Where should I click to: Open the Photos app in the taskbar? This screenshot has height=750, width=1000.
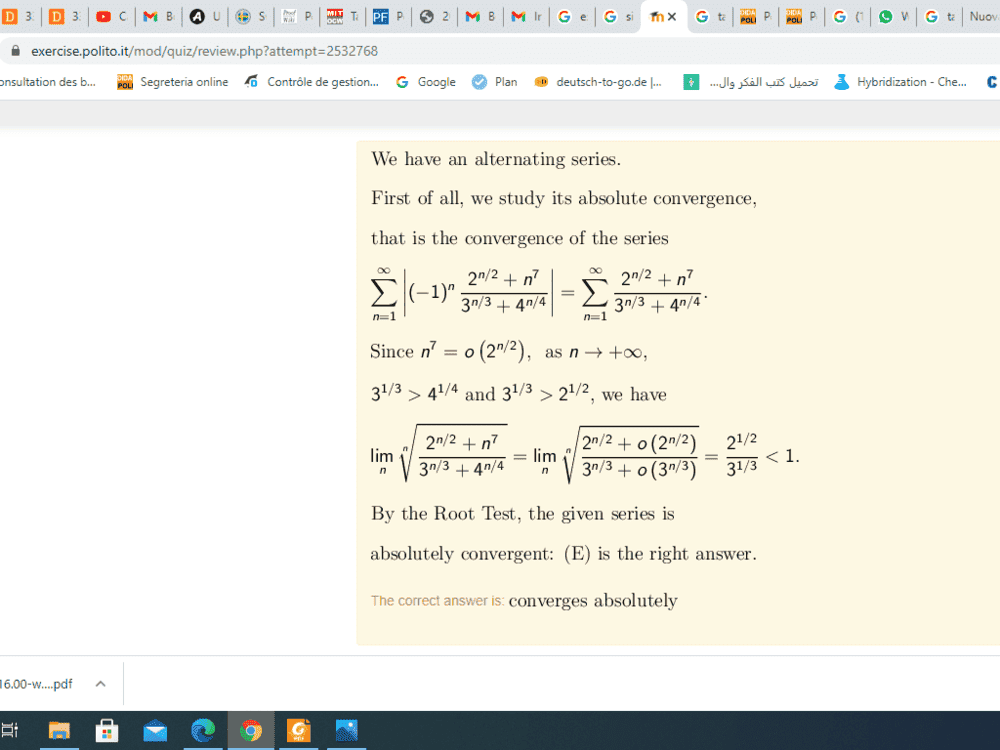(347, 731)
